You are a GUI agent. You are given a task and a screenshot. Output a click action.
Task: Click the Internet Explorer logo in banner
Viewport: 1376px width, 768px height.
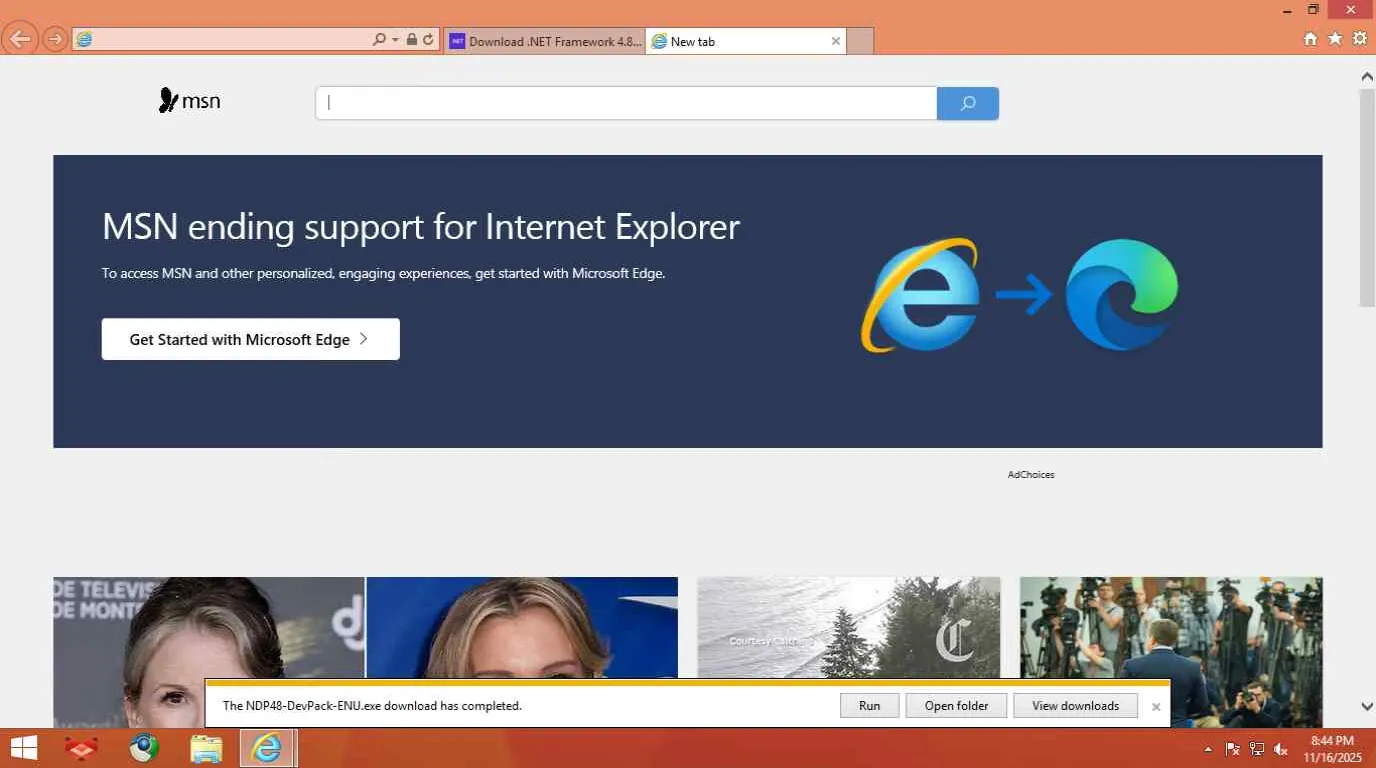pyautogui.click(x=921, y=295)
